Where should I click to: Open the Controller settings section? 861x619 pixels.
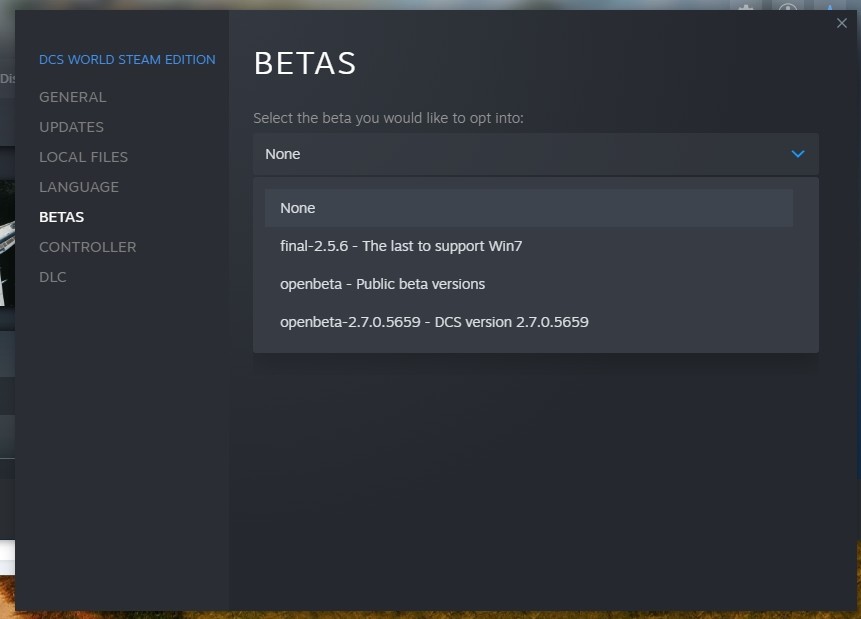tap(87, 247)
